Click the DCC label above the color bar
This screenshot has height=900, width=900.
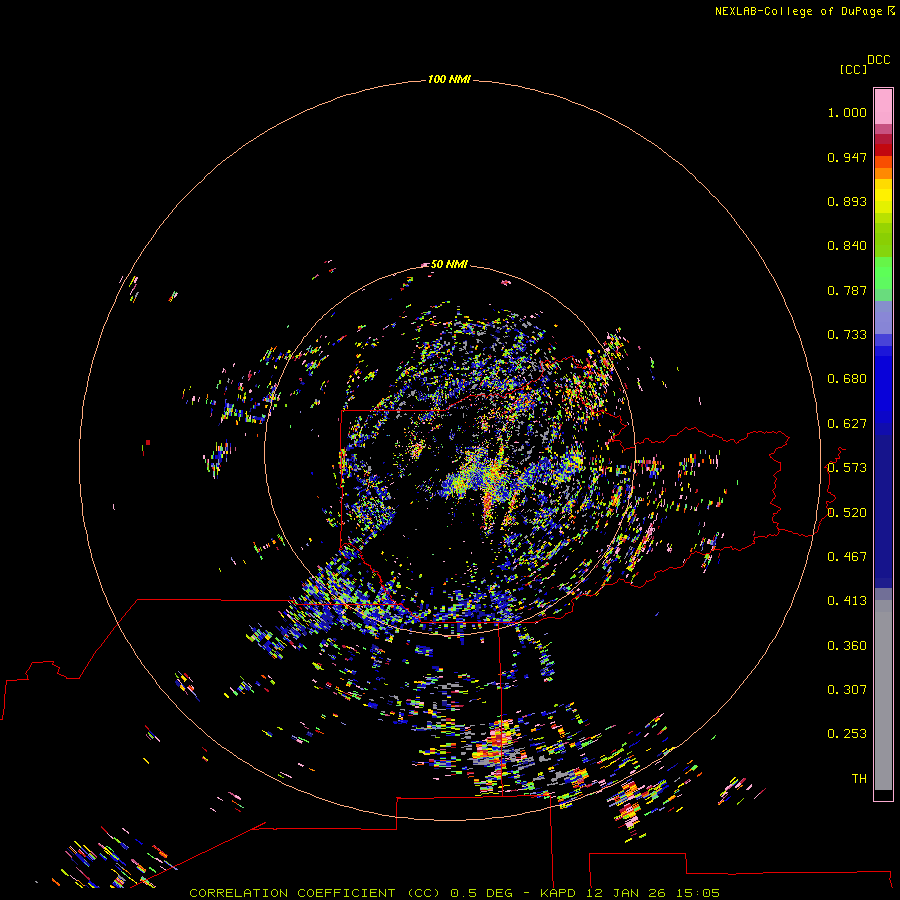click(x=879, y=60)
